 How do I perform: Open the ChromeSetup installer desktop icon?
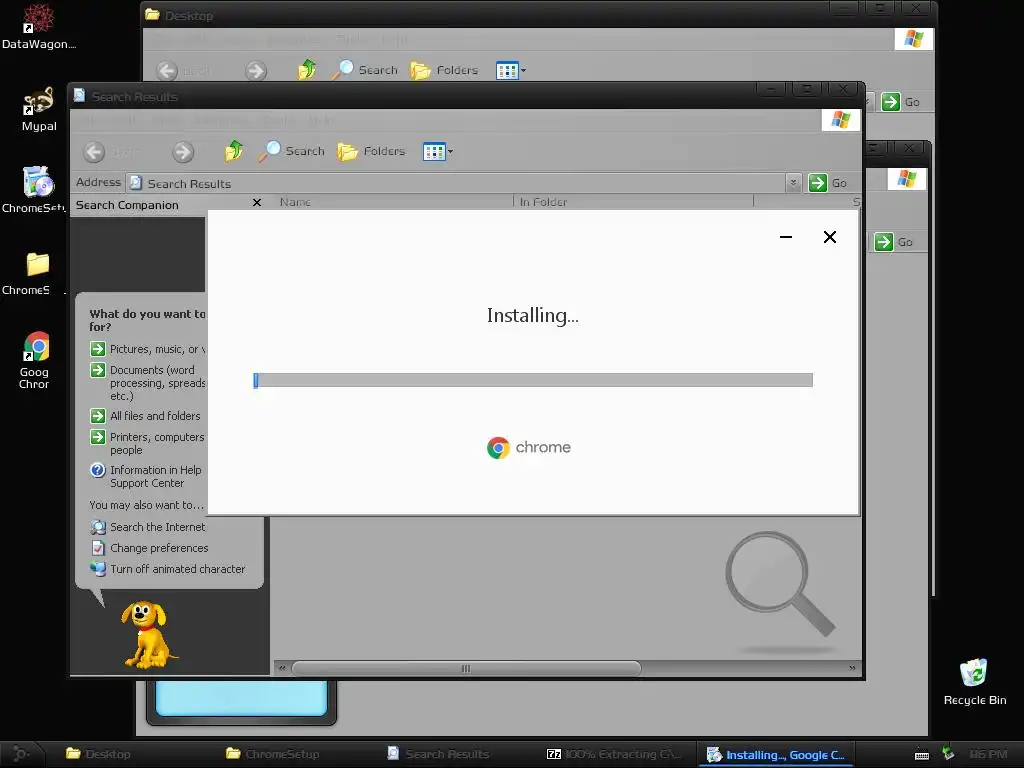coord(36,189)
